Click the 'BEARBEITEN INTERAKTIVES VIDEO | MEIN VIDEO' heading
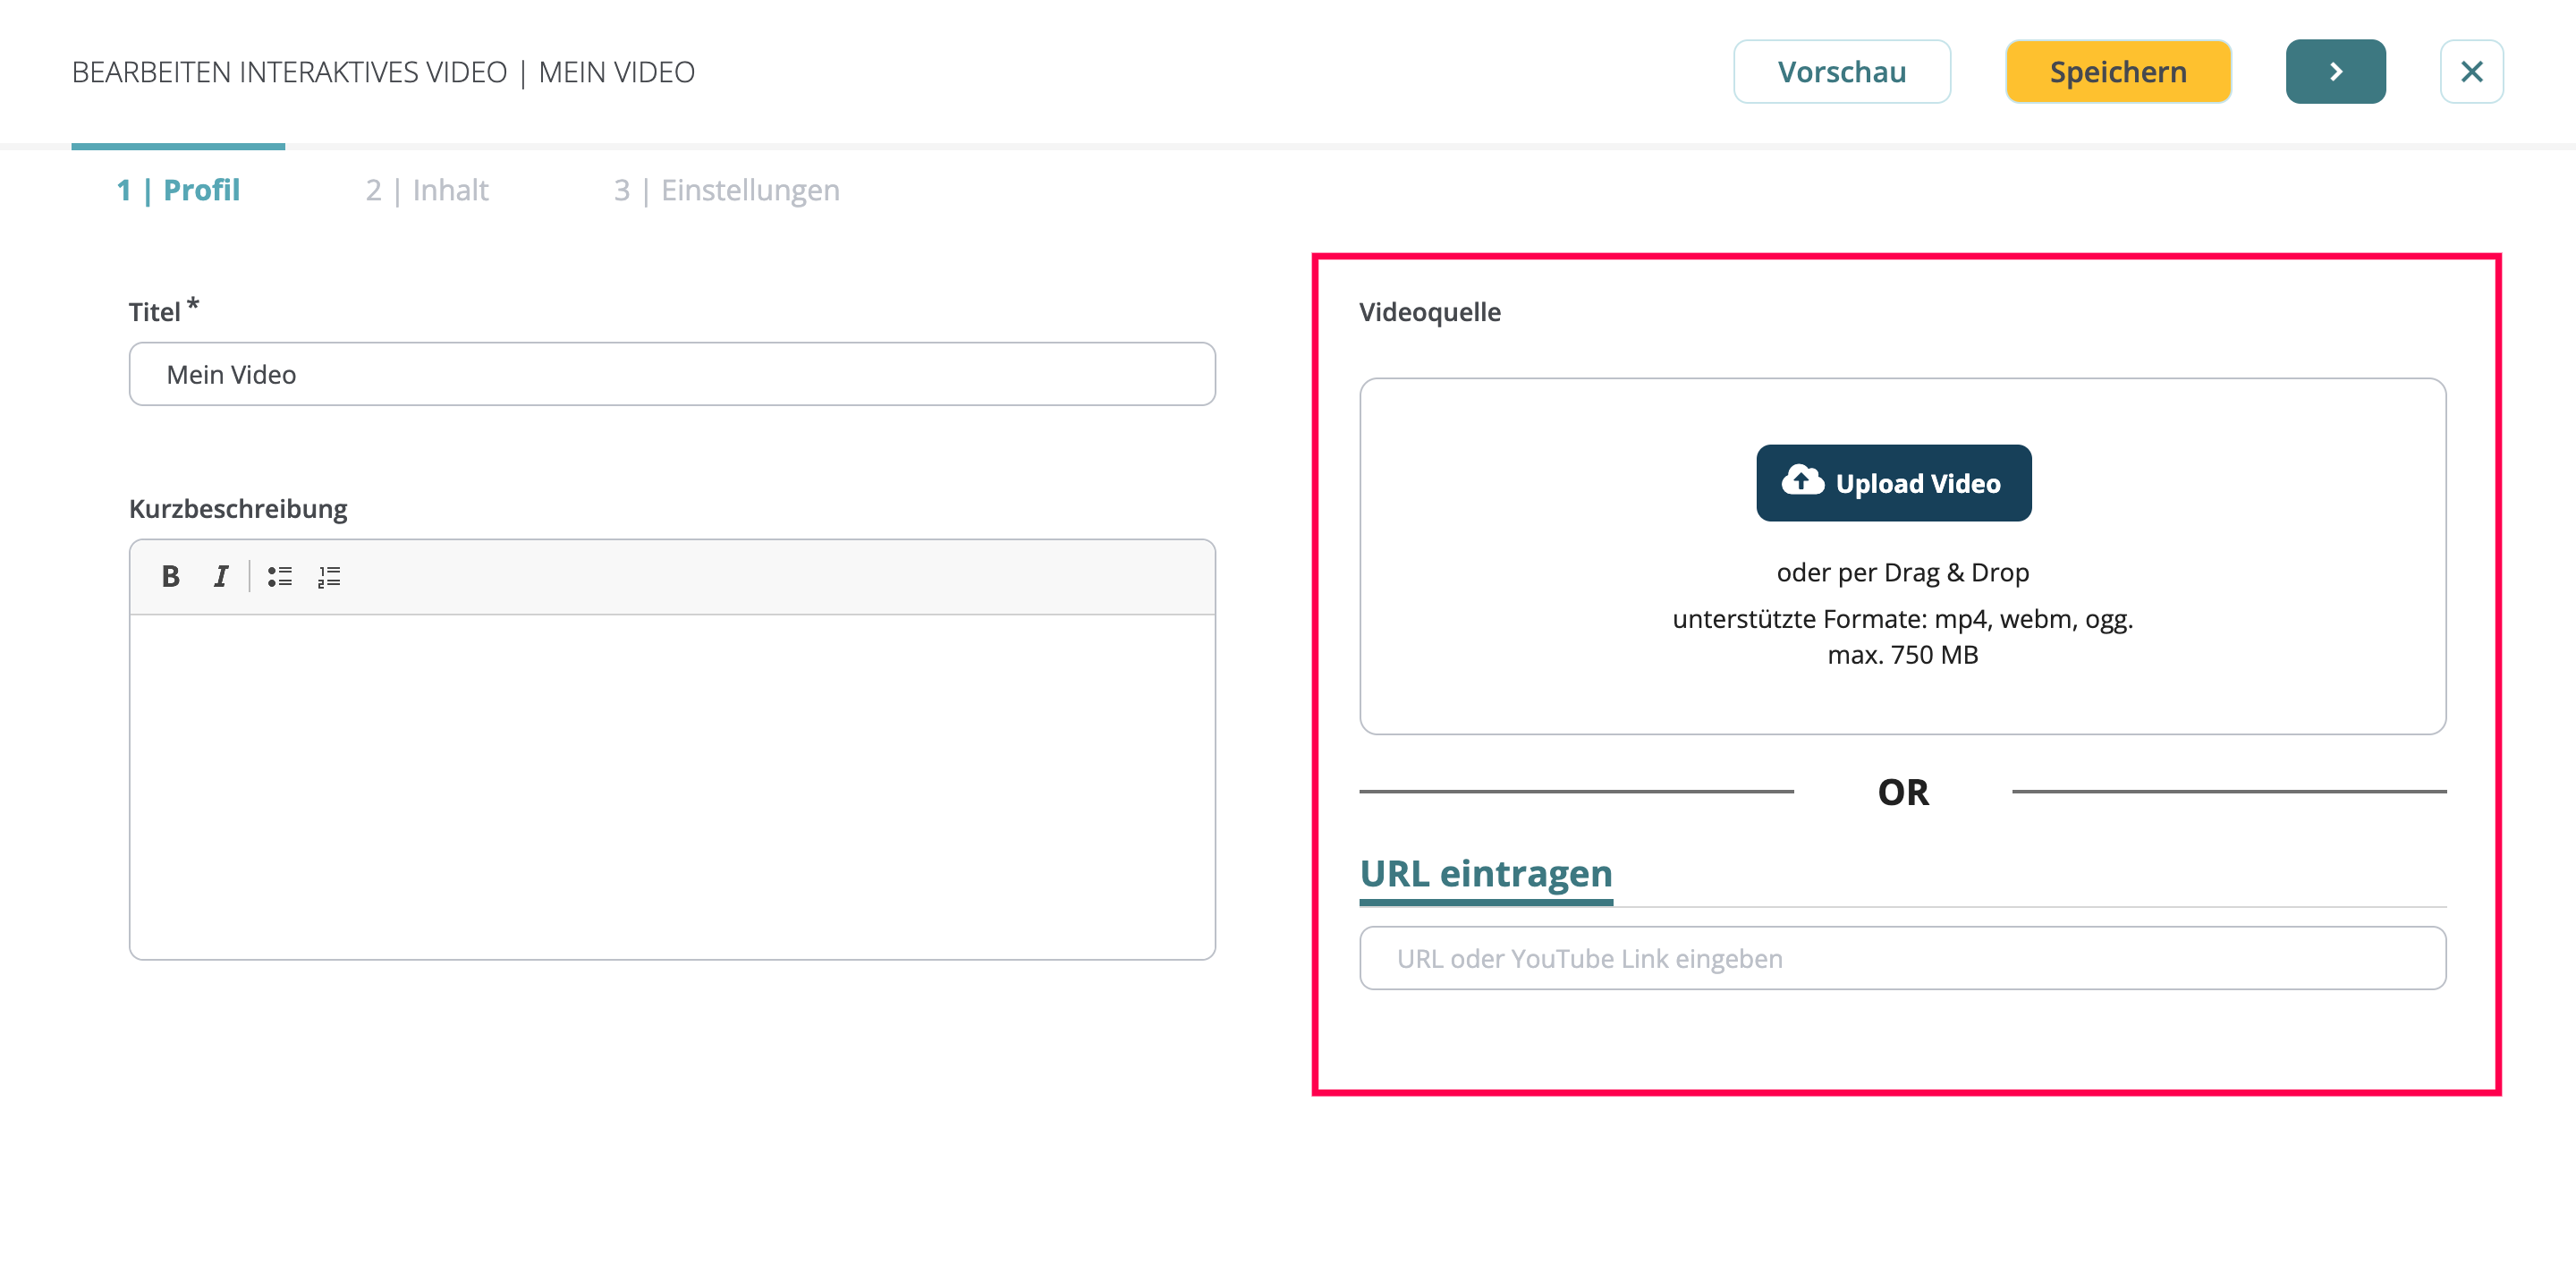 click(383, 72)
